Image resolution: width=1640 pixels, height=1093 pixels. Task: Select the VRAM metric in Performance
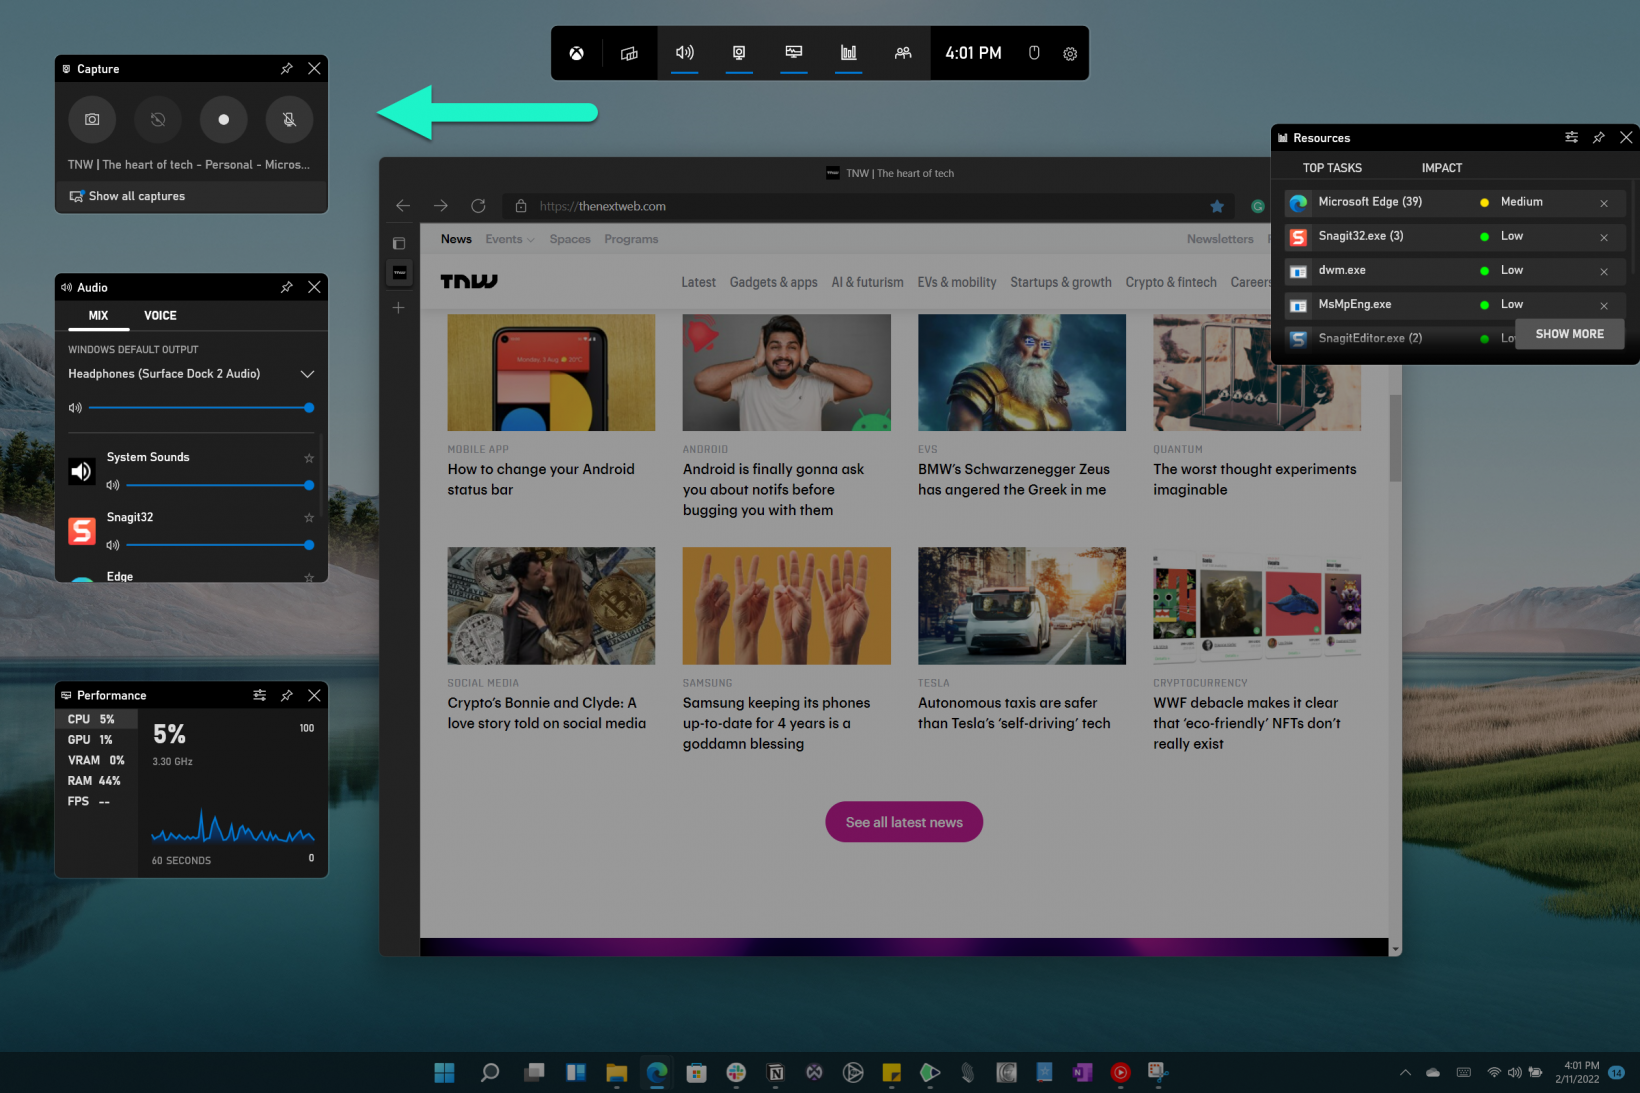96,760
